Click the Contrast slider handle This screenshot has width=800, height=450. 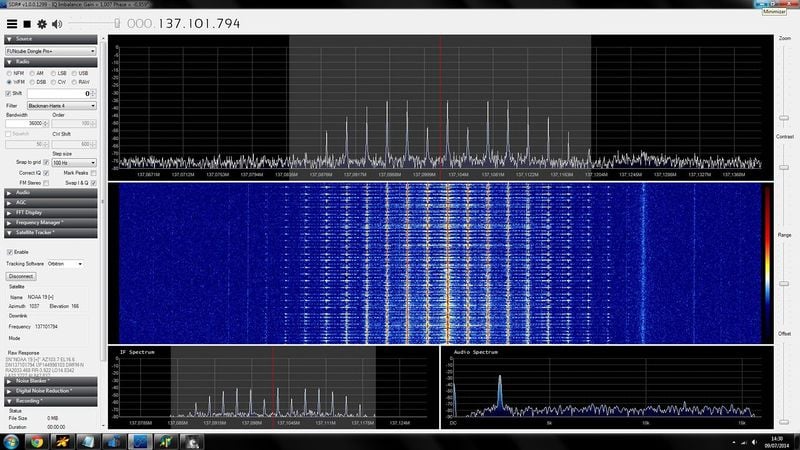coord(784,167)
